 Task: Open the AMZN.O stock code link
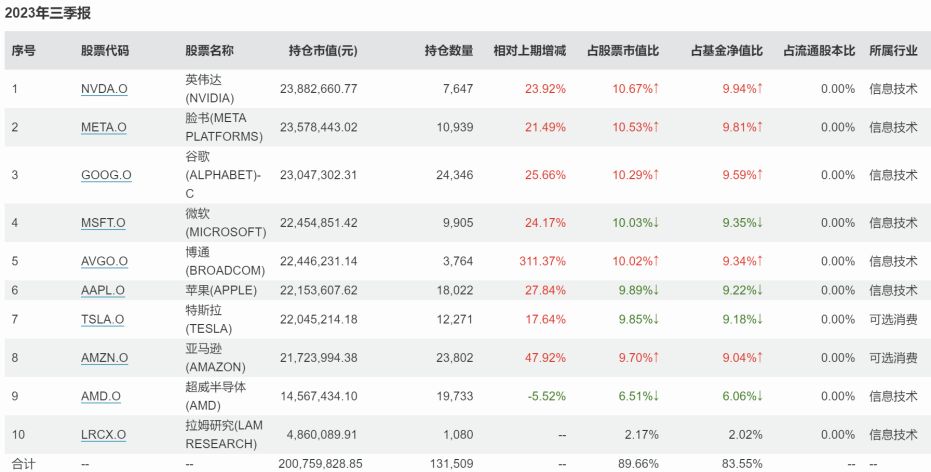(x=104, y=358)
